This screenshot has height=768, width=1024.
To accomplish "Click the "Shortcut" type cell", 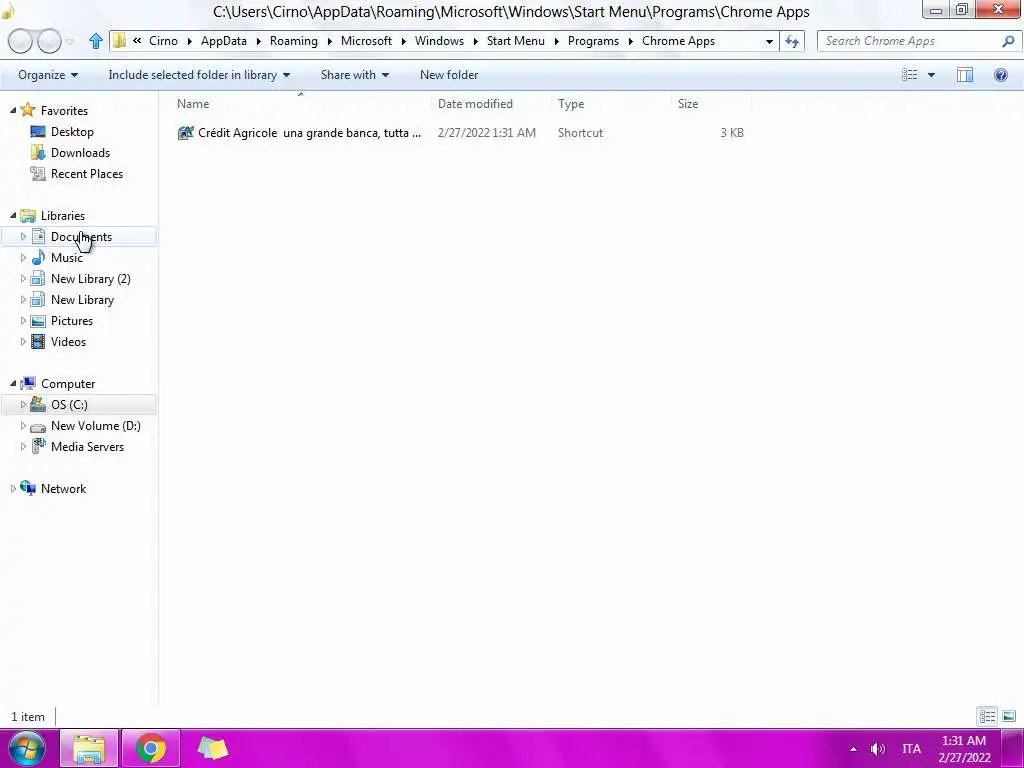I will 580,133.
